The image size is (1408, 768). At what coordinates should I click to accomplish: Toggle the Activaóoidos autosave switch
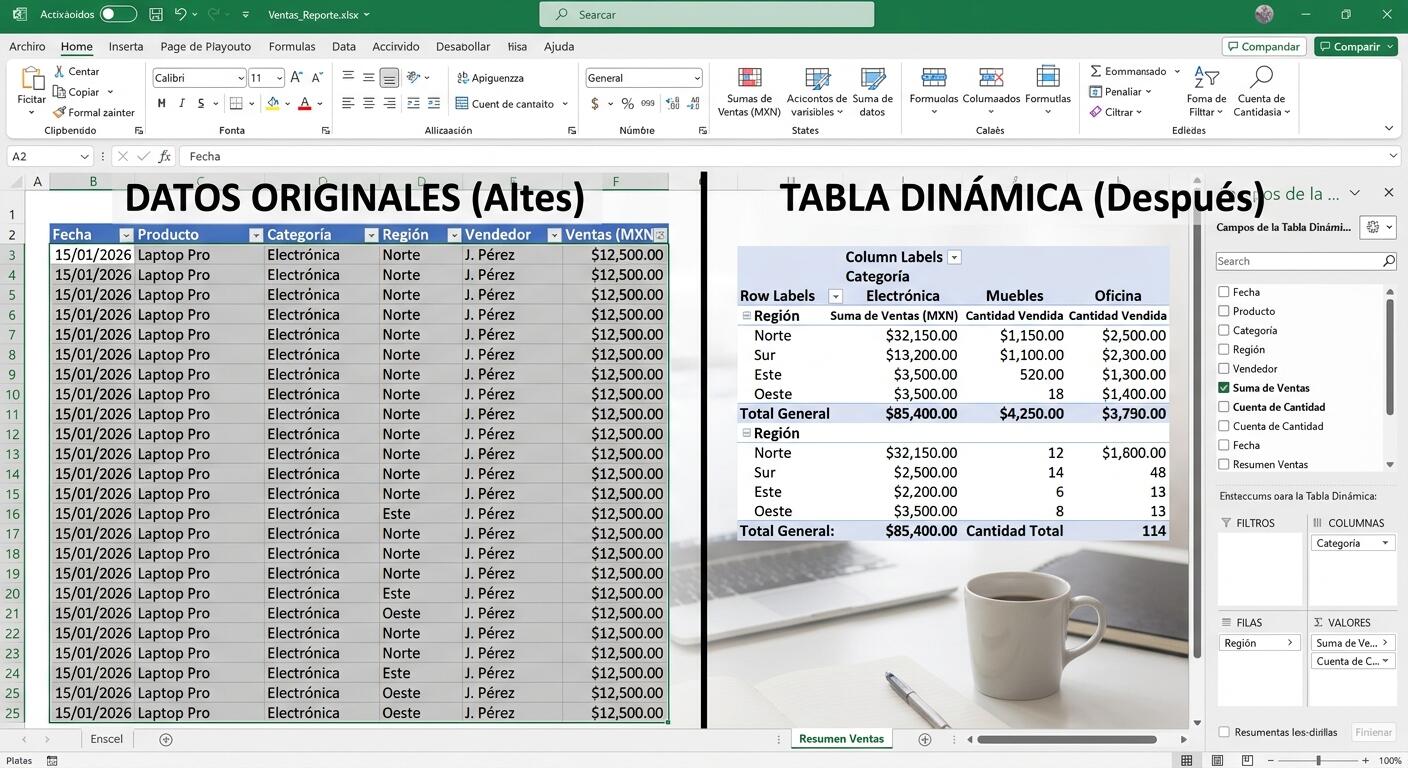pyautogui.click(x=118, y=14)
